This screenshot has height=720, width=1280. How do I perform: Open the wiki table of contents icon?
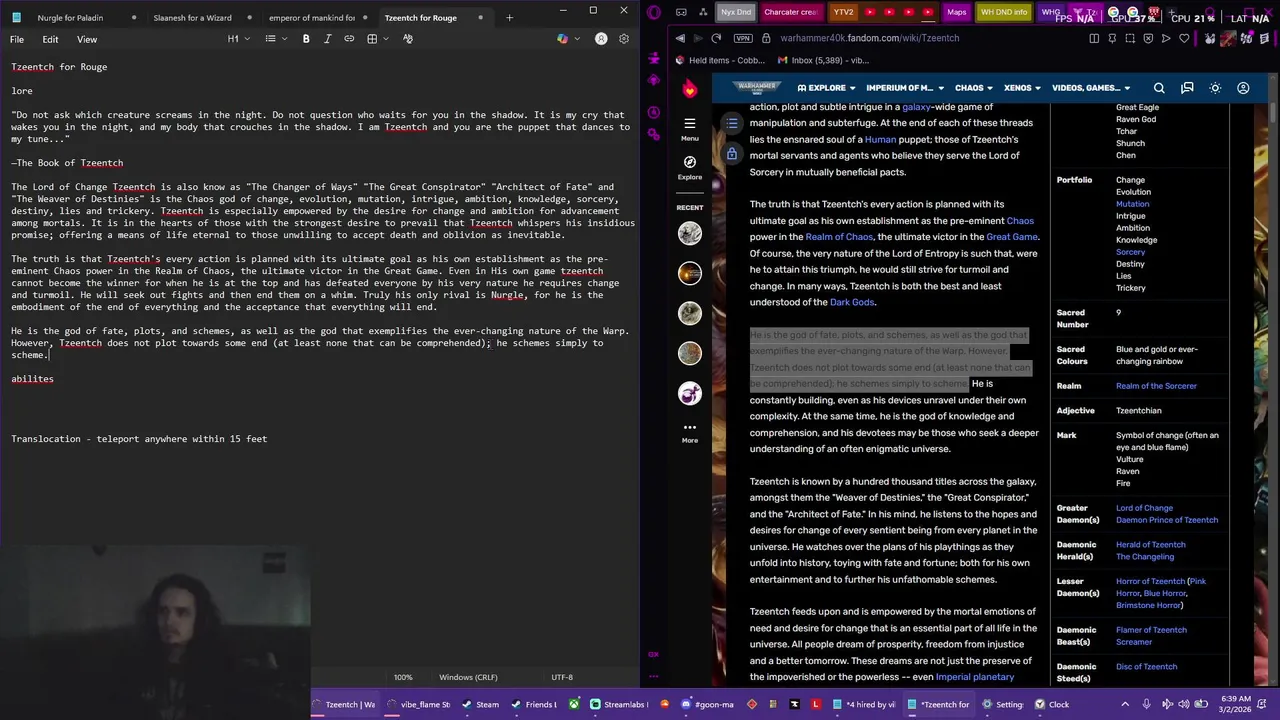732,123
